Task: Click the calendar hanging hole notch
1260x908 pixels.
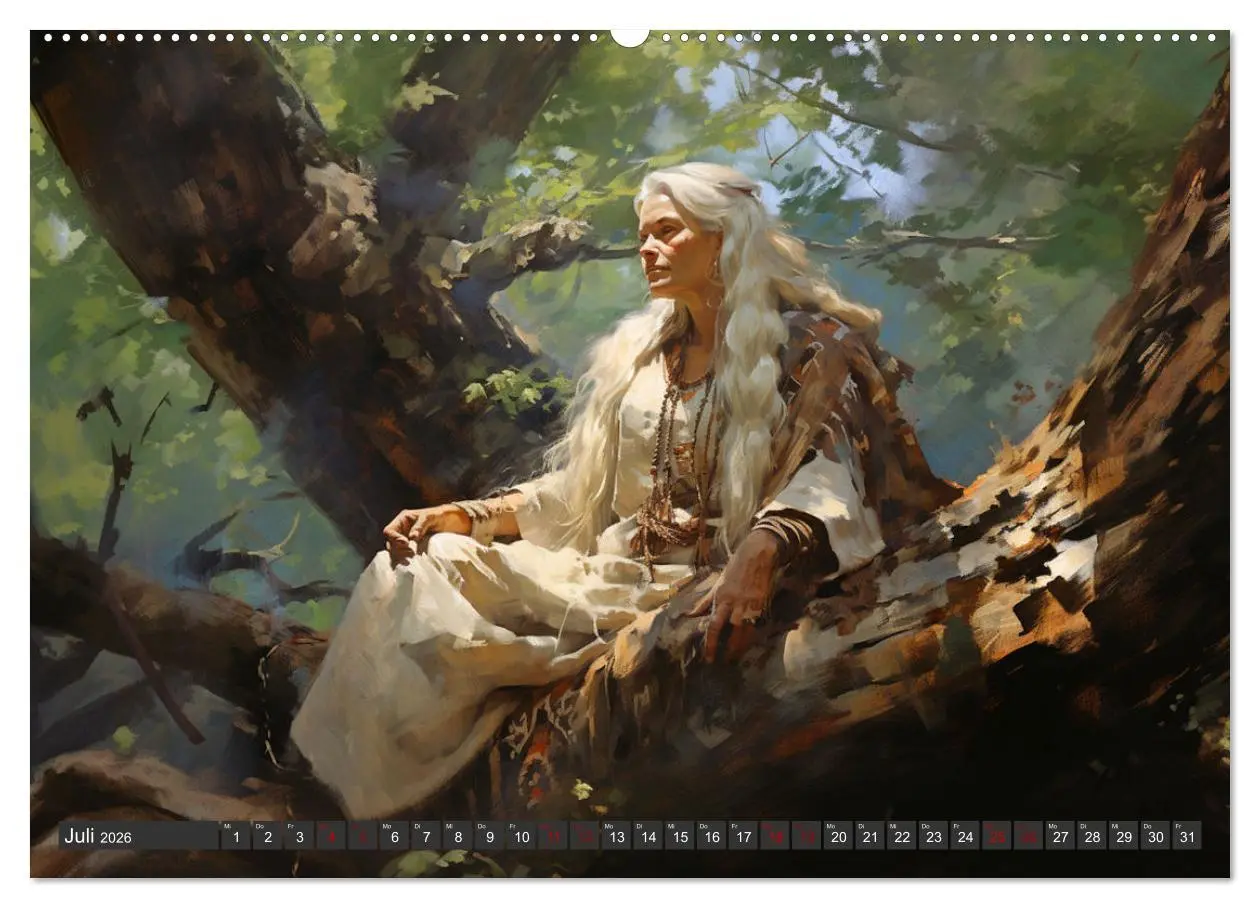Action: 630,36
